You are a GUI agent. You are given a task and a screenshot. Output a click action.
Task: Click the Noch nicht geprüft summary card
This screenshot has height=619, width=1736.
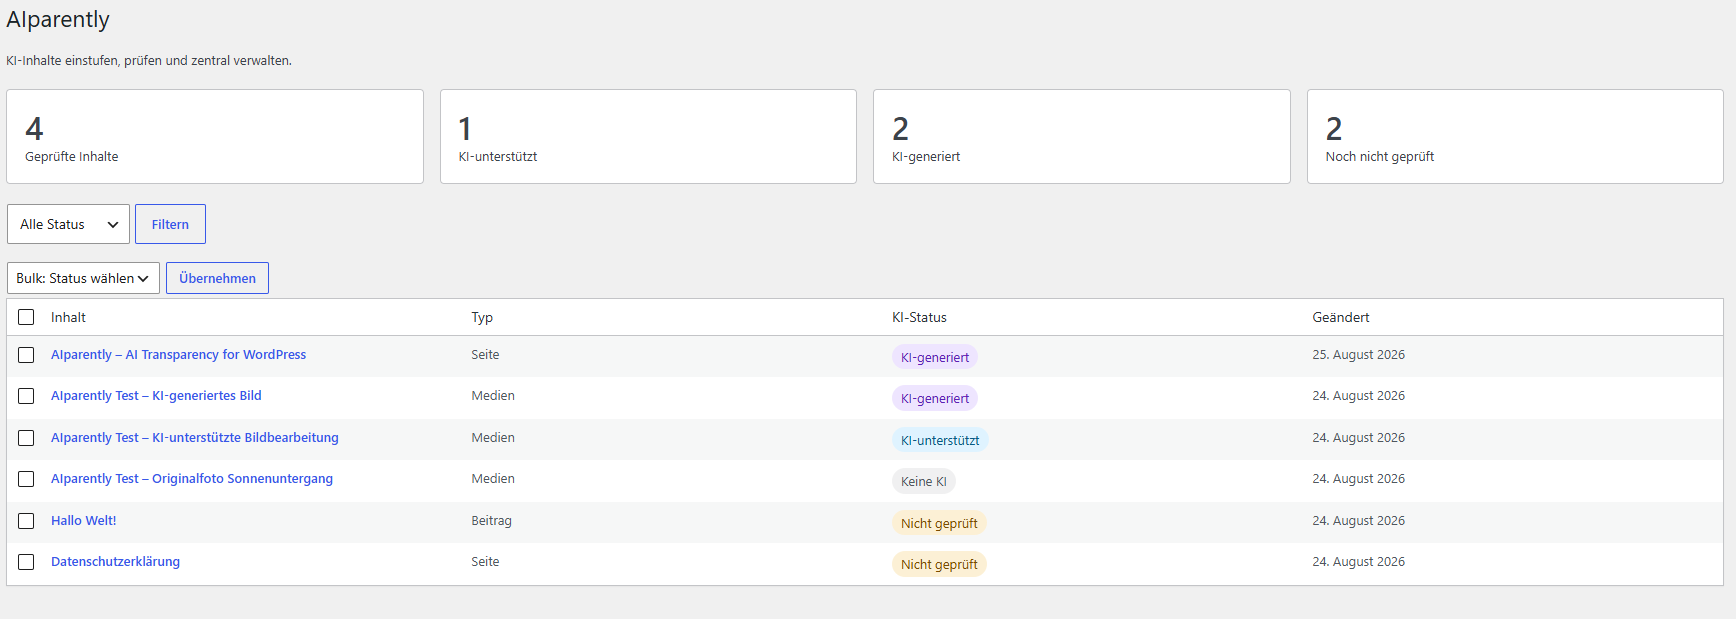click(x=1515, y=137)
